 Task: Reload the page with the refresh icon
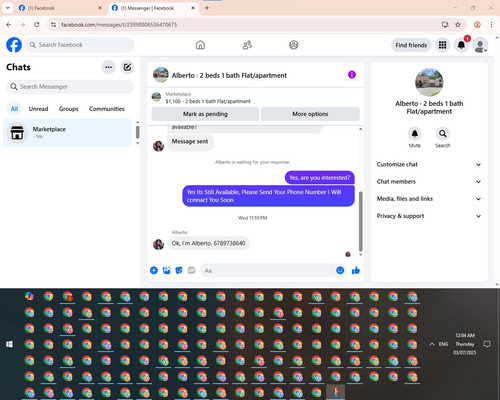37,25
